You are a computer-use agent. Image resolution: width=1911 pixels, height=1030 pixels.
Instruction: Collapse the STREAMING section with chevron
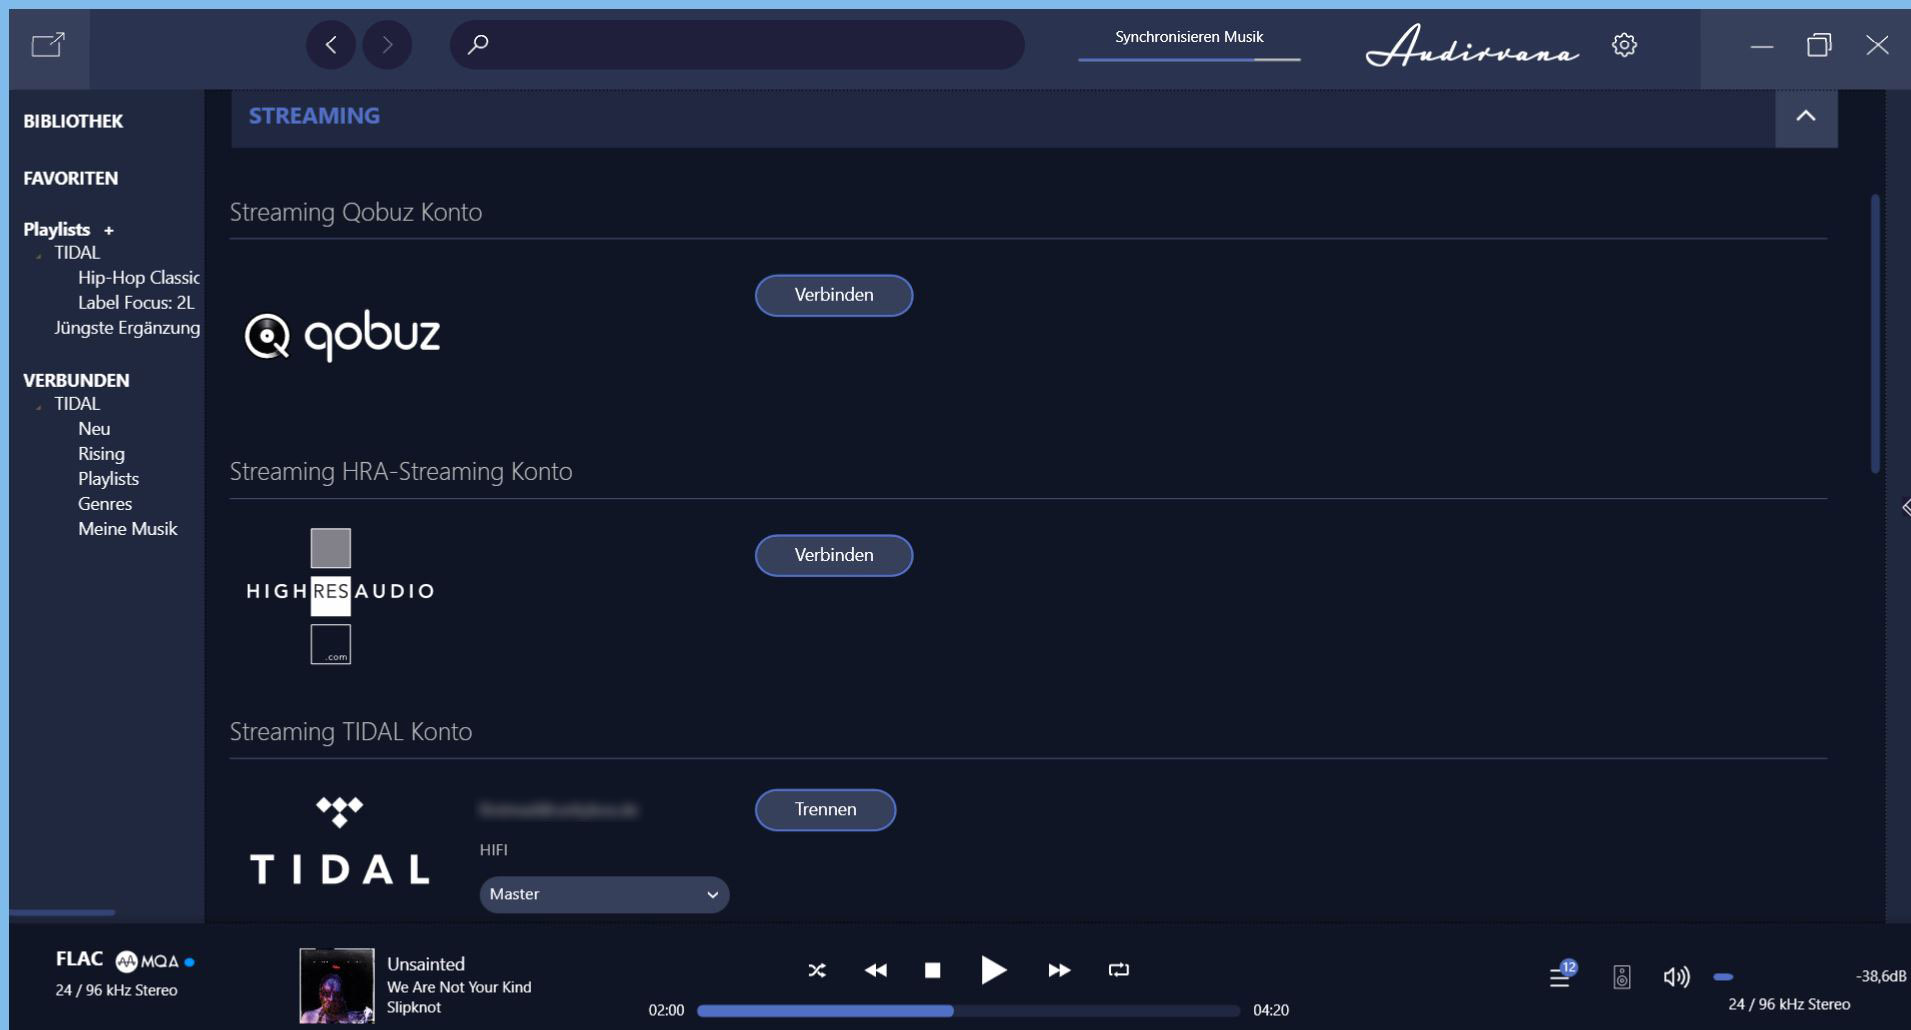[1806, 116]
